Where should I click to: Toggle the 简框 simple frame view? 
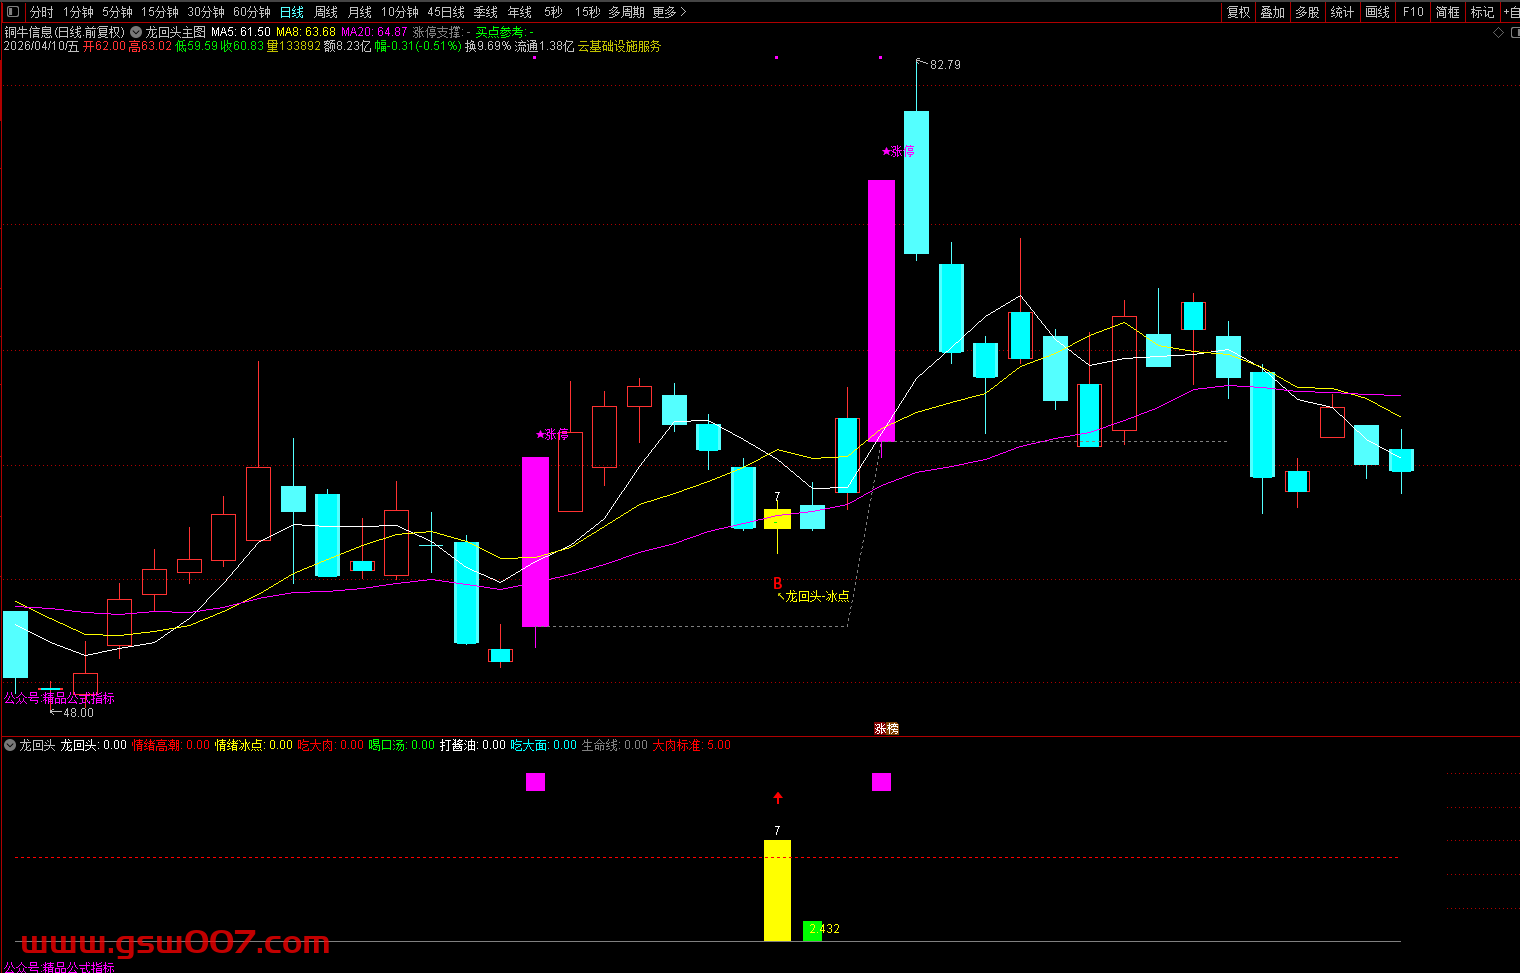click(x=1447, y=12)
